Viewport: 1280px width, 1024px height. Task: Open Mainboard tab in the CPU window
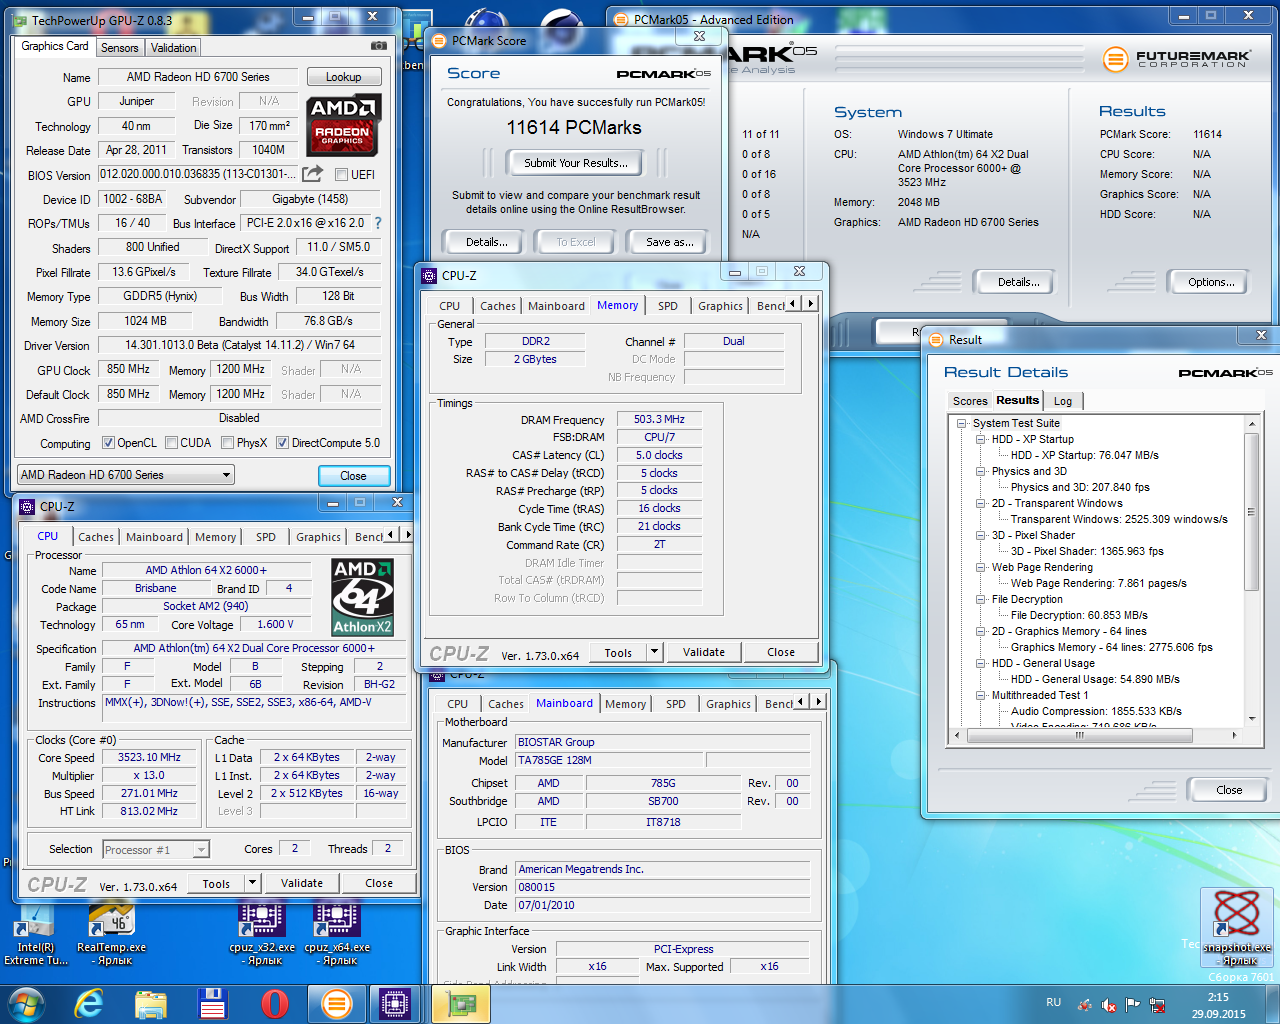(x=154, y=537)
